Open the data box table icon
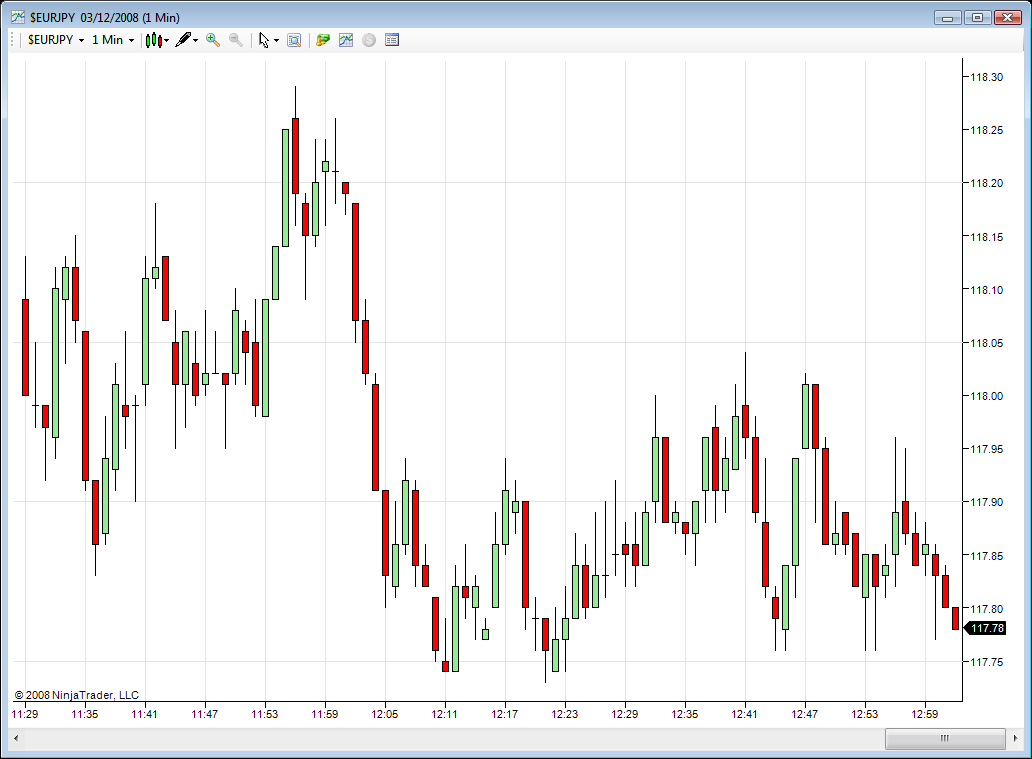This screenshot has height=759, width=1032. coord(392,40)
